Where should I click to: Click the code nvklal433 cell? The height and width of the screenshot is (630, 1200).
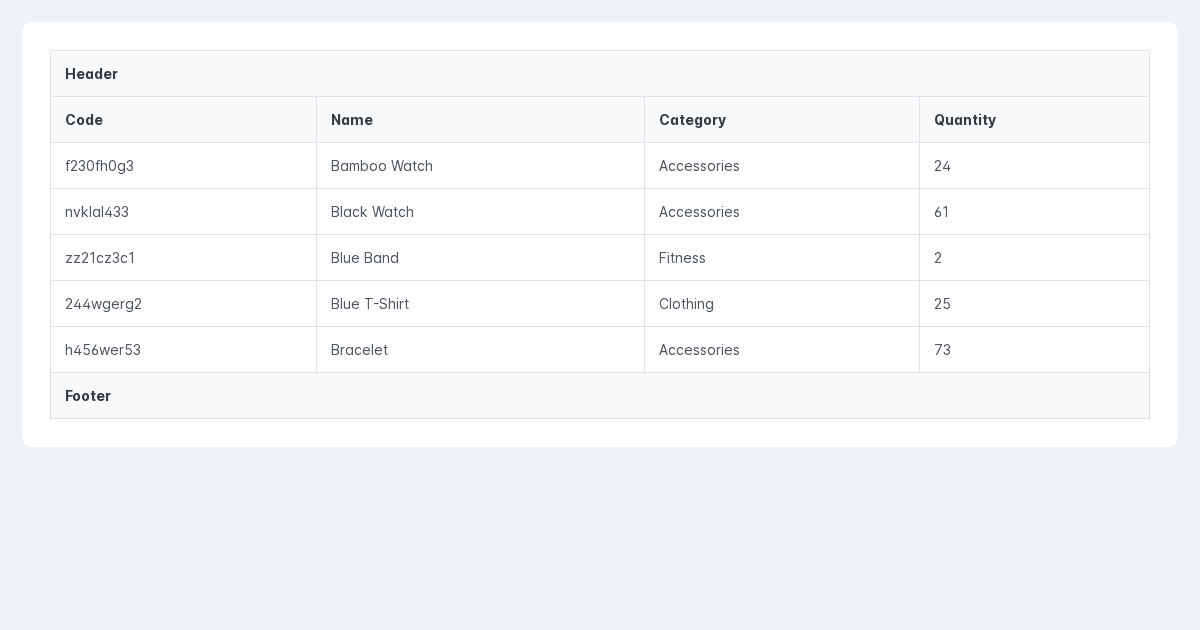click(x=97, y=212)
